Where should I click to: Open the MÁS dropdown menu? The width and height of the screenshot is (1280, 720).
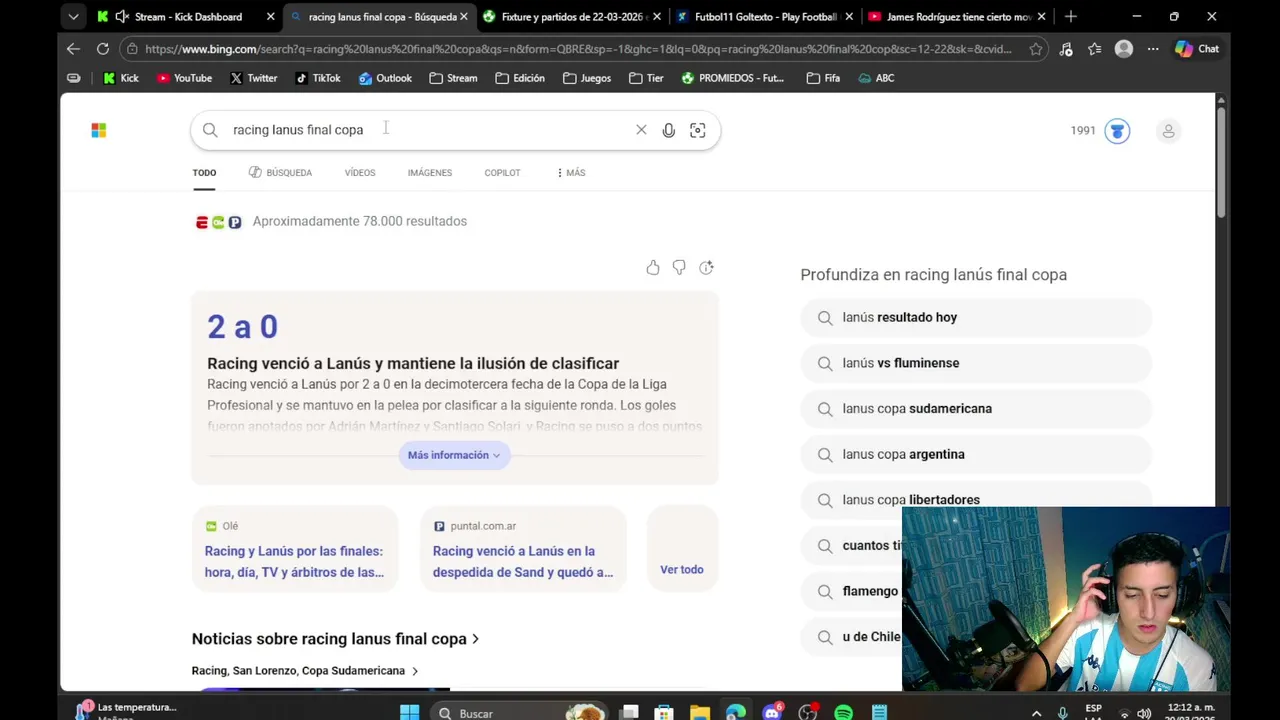tap(571, 173)
